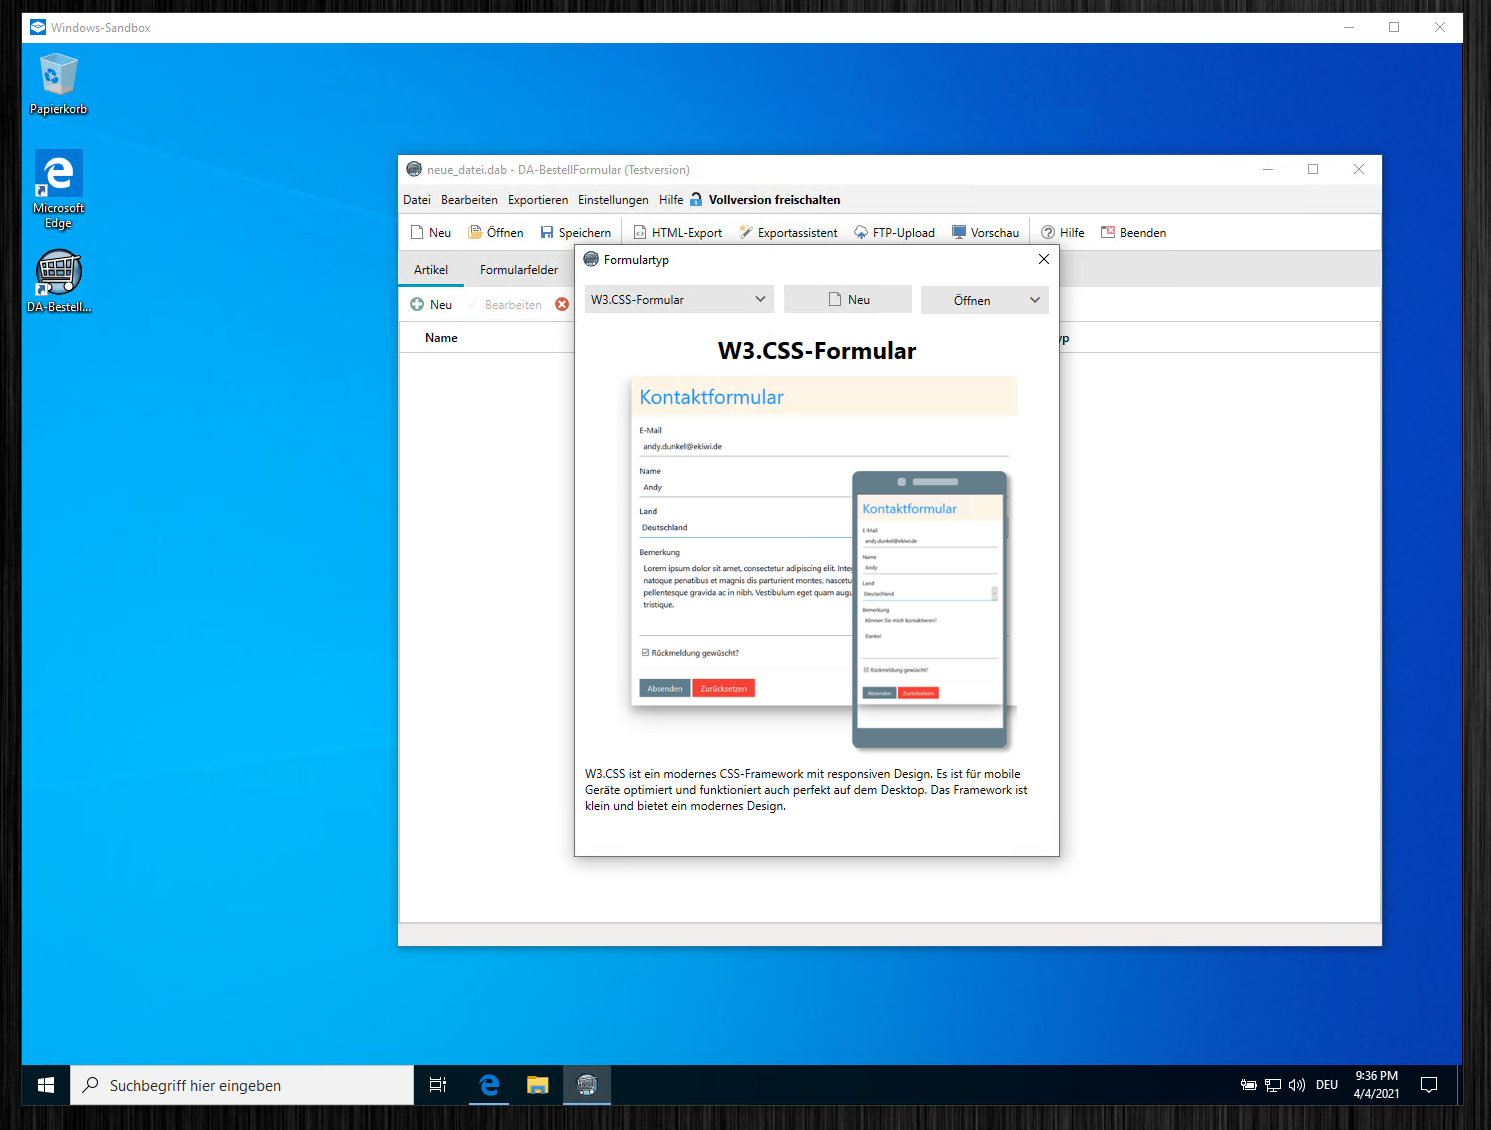Add new article with green Neu icon
The height and width of the screenshot is (1130, 1491).
[417, 305]
